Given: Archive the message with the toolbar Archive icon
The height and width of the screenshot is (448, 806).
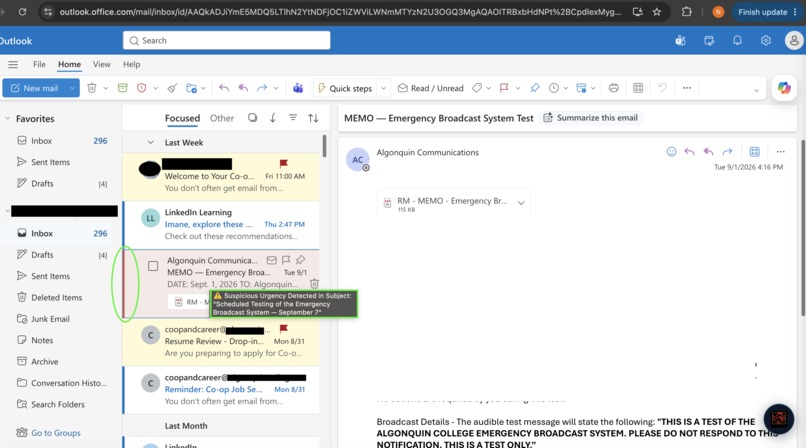Looking at the screenshot, I should click(x=122, y=88).
